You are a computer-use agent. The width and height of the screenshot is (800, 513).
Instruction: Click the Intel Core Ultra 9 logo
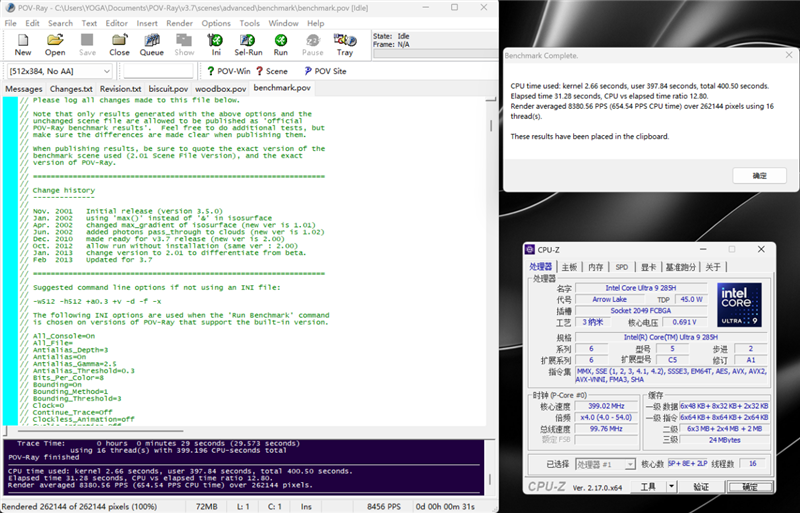739,305
